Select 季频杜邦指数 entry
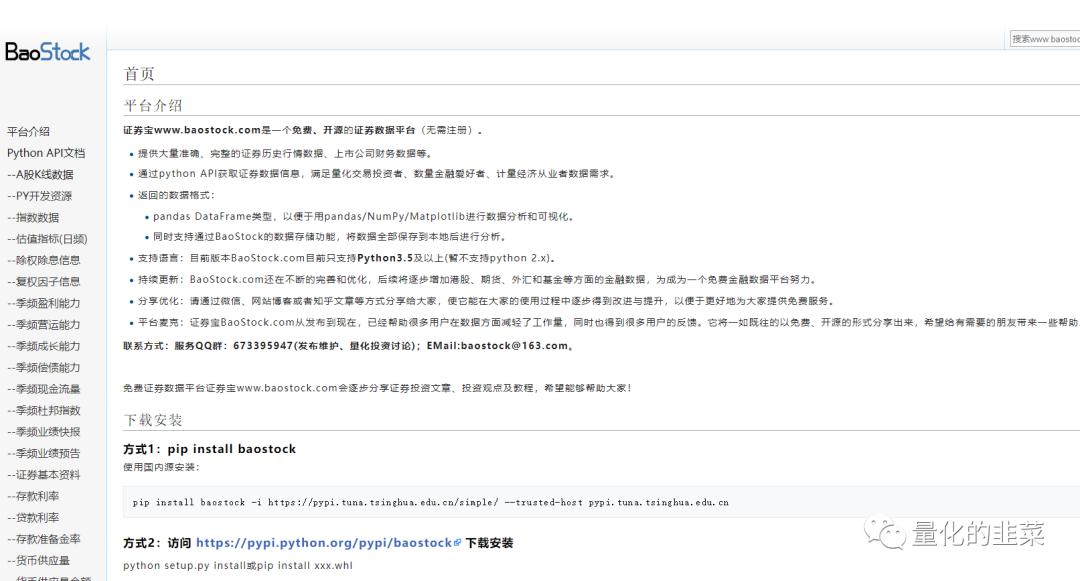 [x=44, y=410]
